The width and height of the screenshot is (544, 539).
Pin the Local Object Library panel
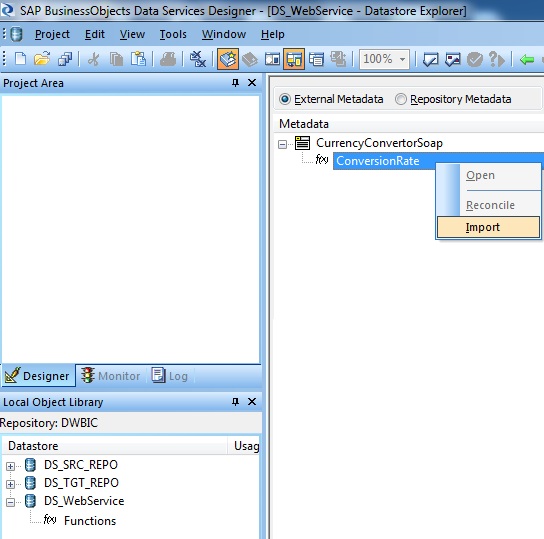235,402
